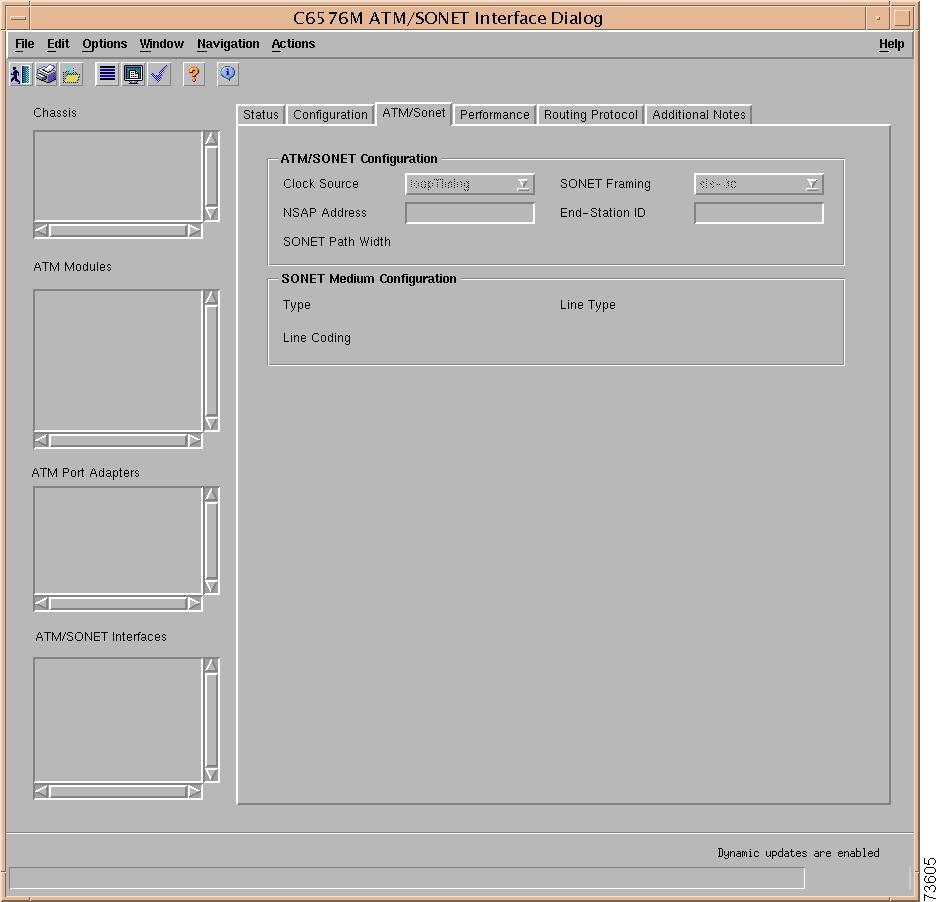Switch to the Performance tab
This screenshot has width=940, height=902.
(x=495, y=114)
